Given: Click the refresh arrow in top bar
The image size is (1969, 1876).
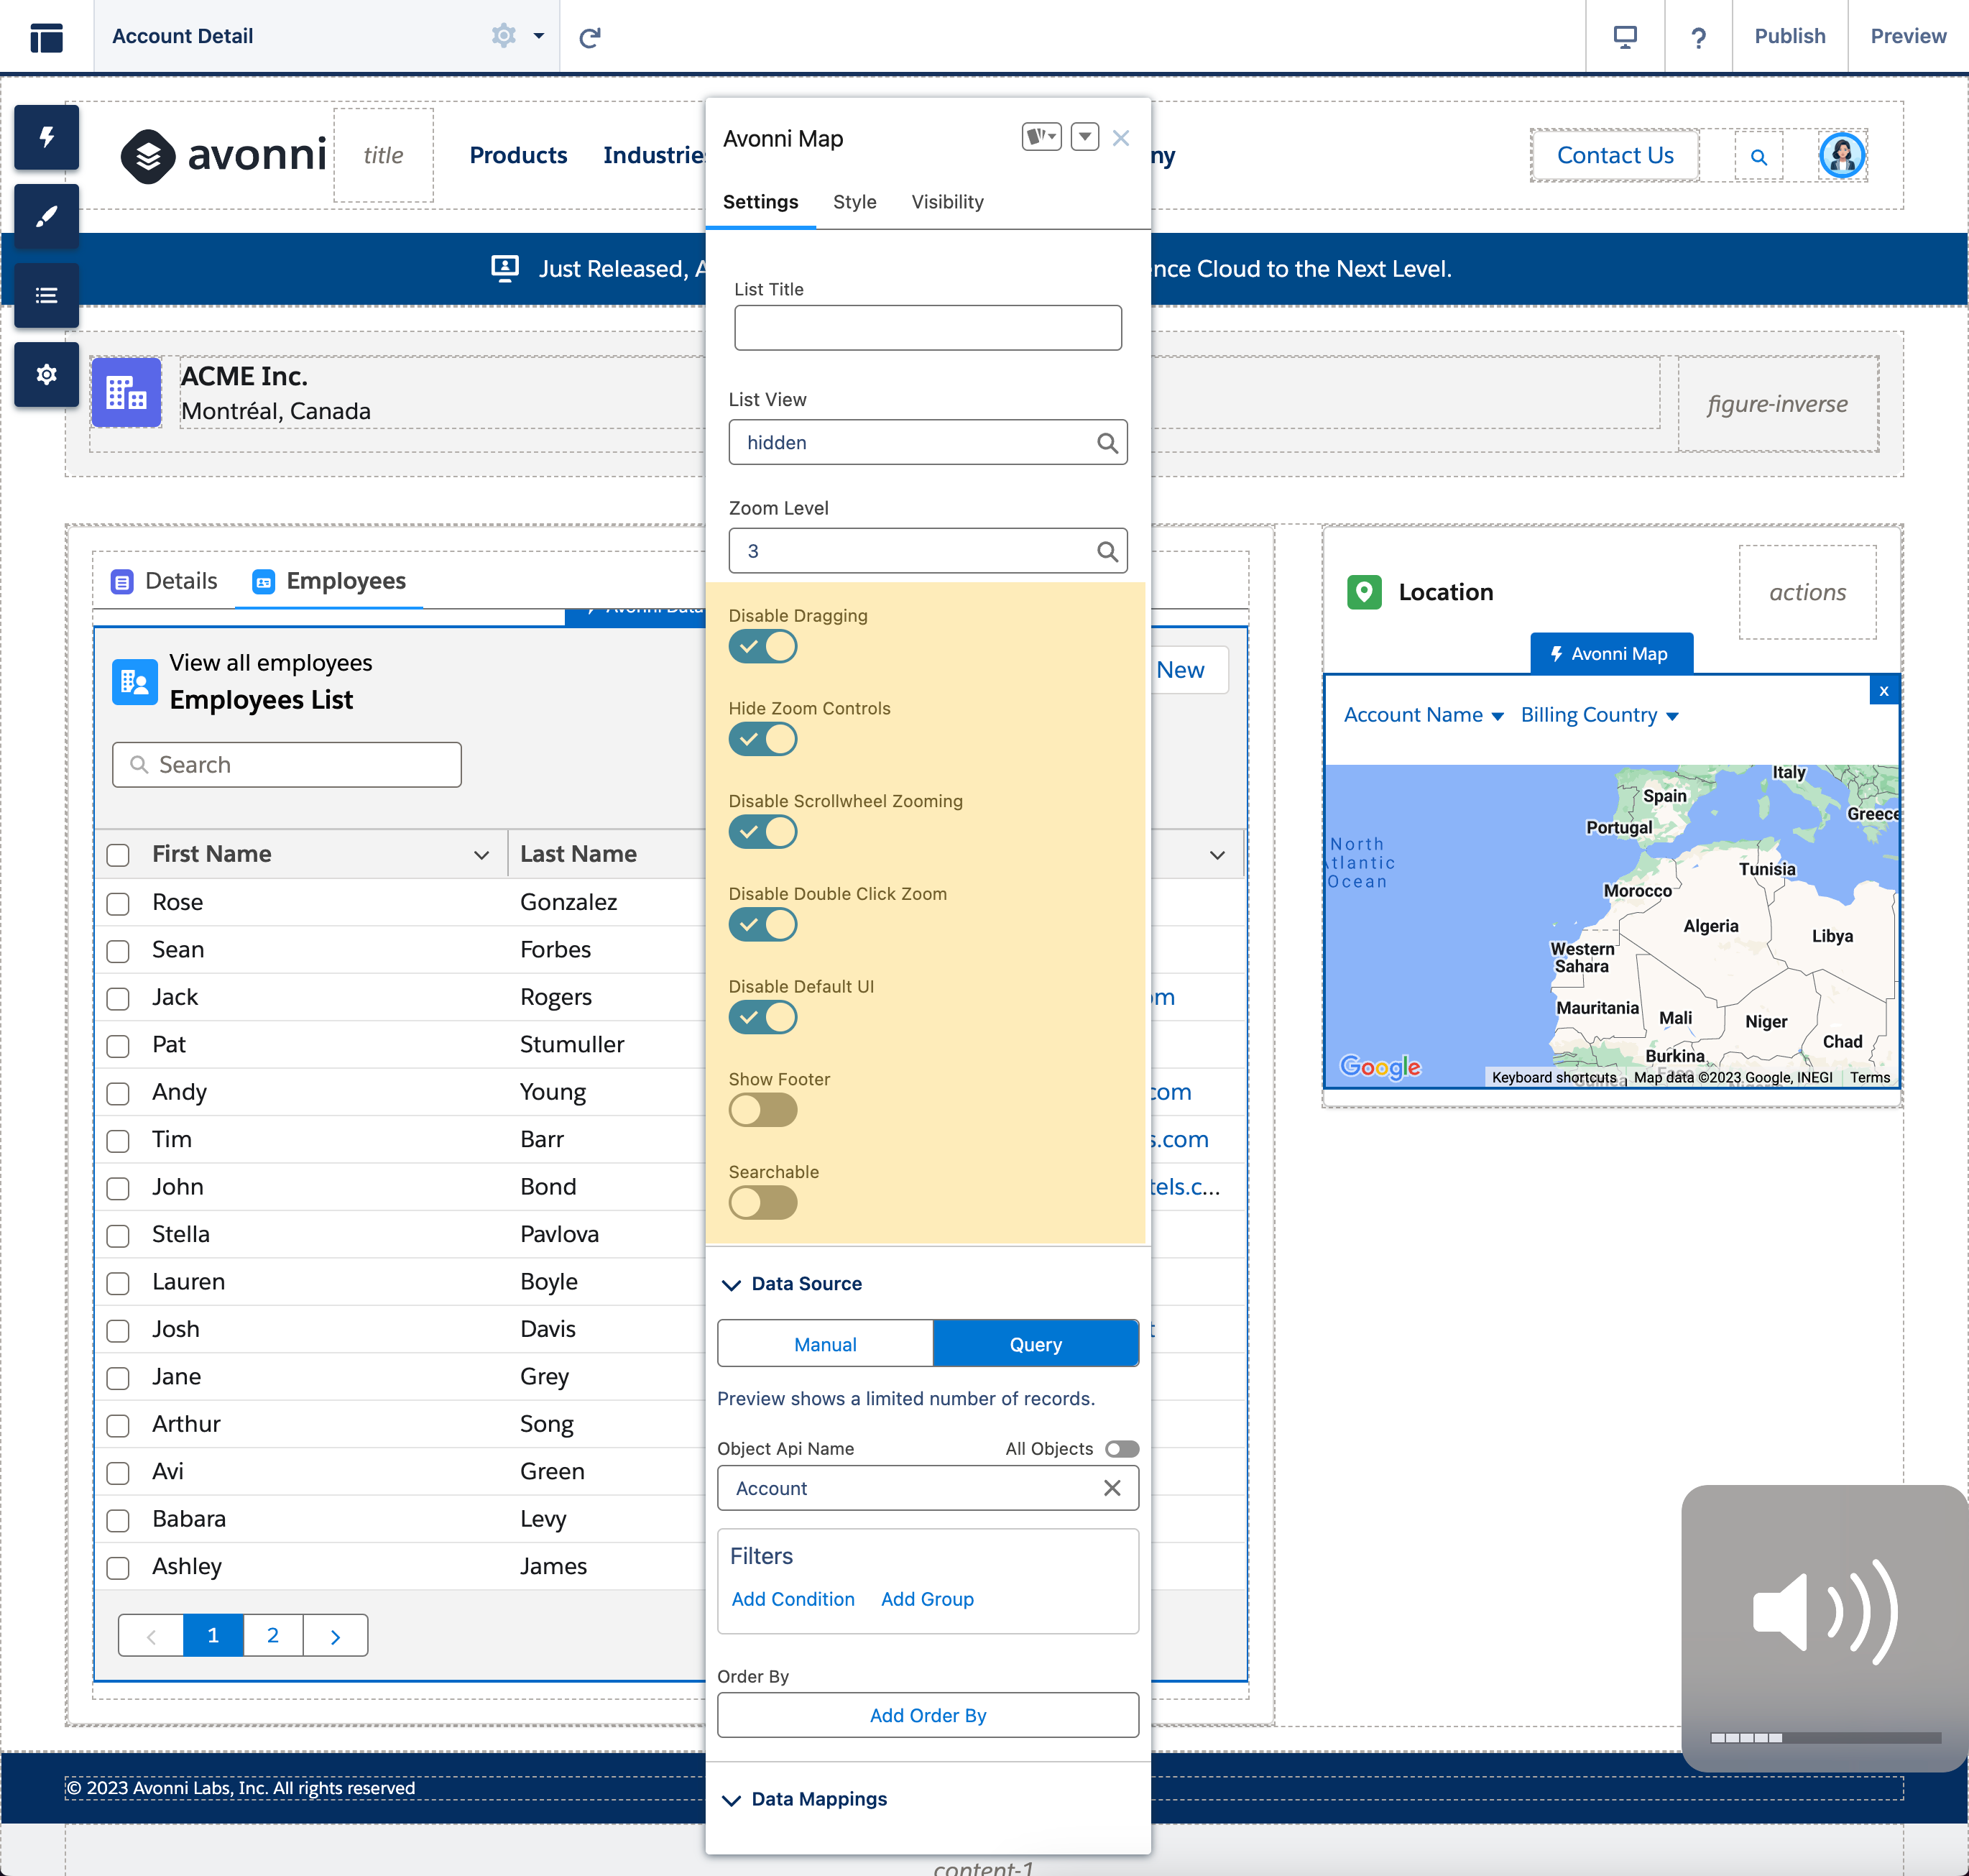Looking at the screenshot, I should [x=590, y=37].
